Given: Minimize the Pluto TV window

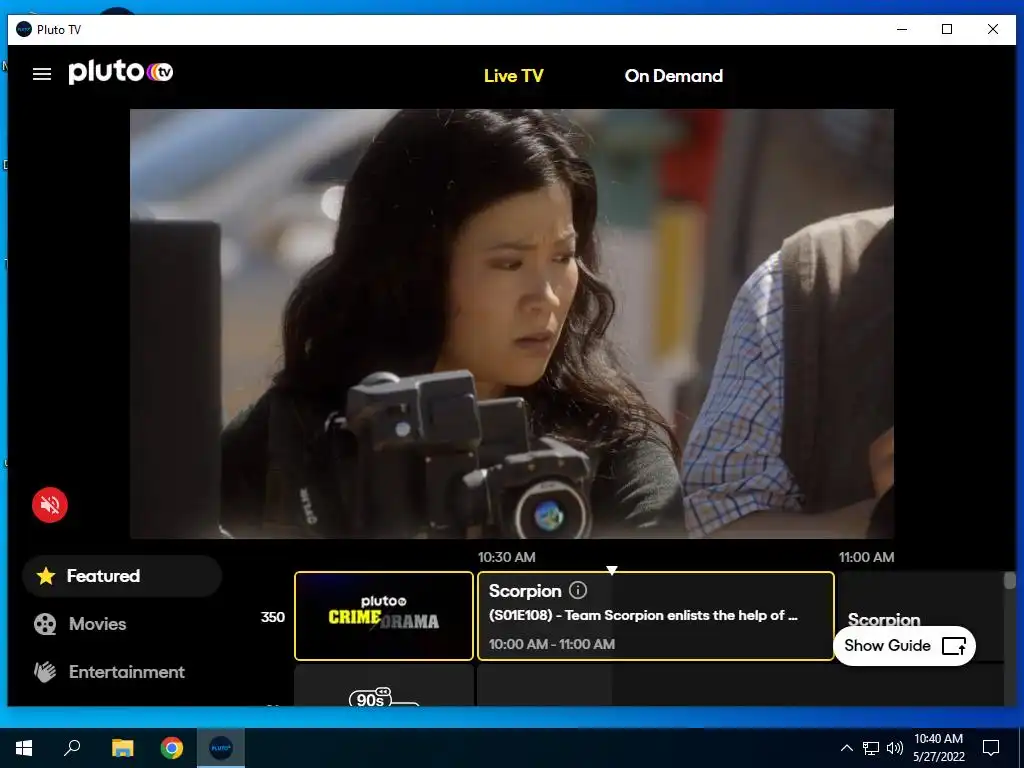Looking at the screenshot, I should (902, 29).
